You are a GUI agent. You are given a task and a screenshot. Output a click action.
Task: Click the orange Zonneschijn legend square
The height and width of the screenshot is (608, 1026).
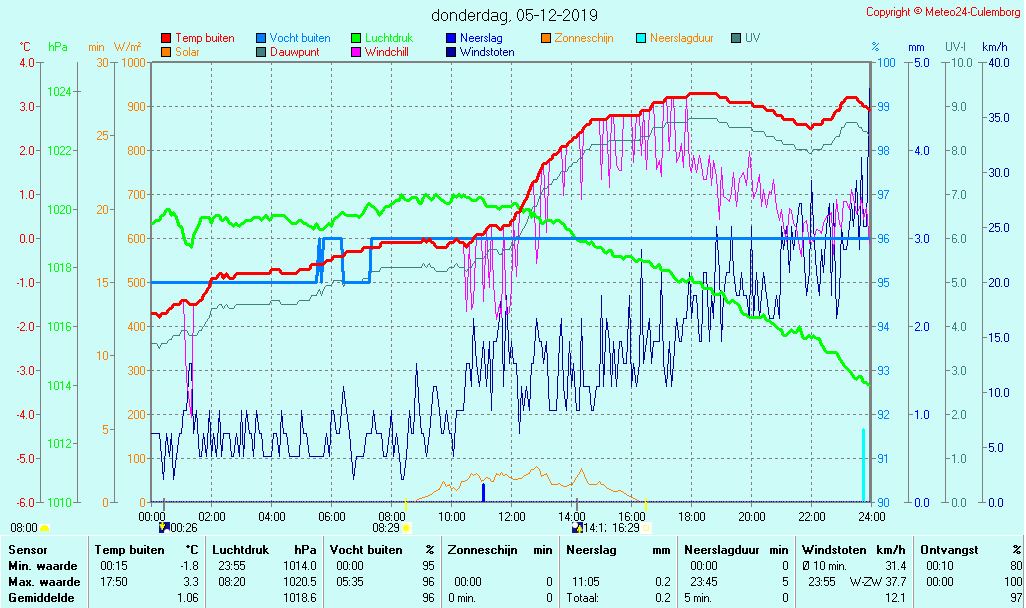click(546, 38)
